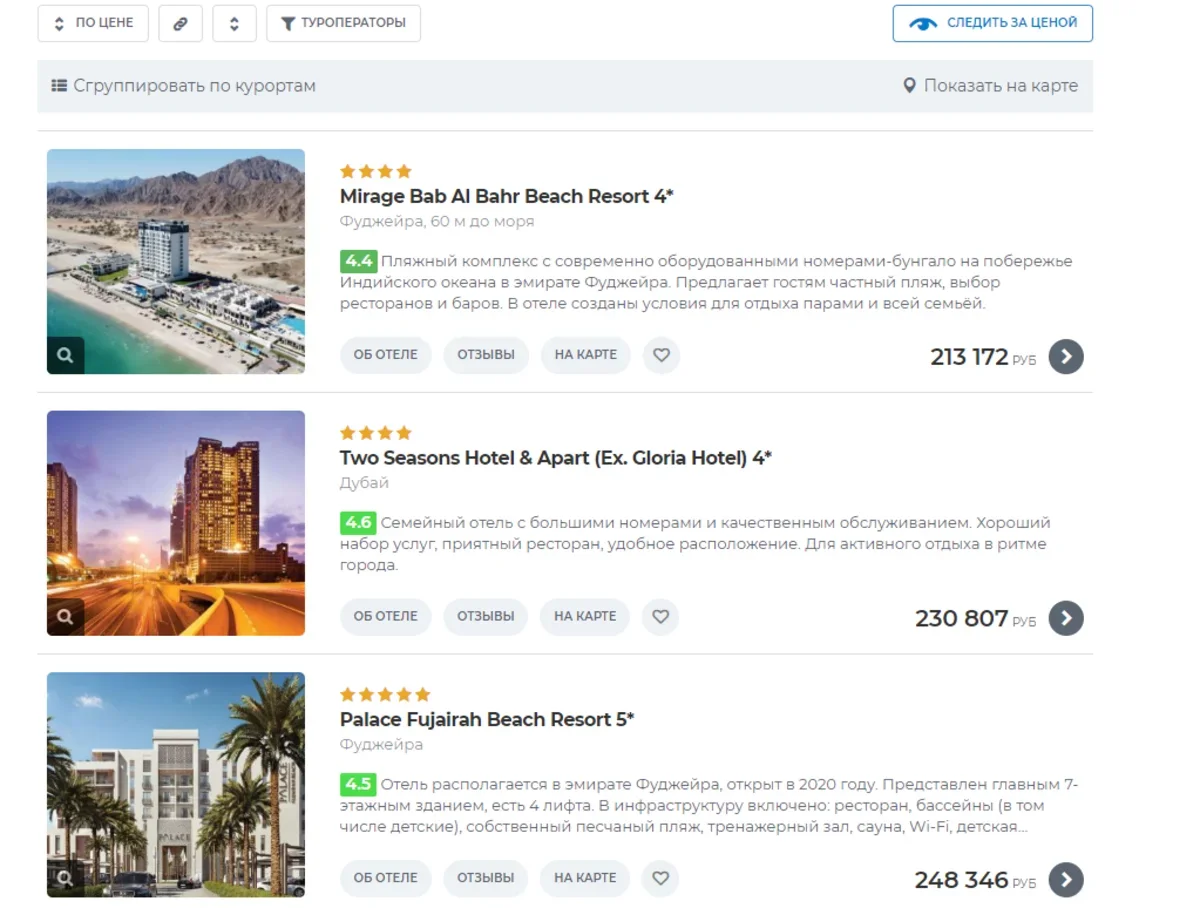The width and height of the screenshot is (1200, 908).
Task: Click the link icon button in toolbar
Action: [x=180, y=24]
